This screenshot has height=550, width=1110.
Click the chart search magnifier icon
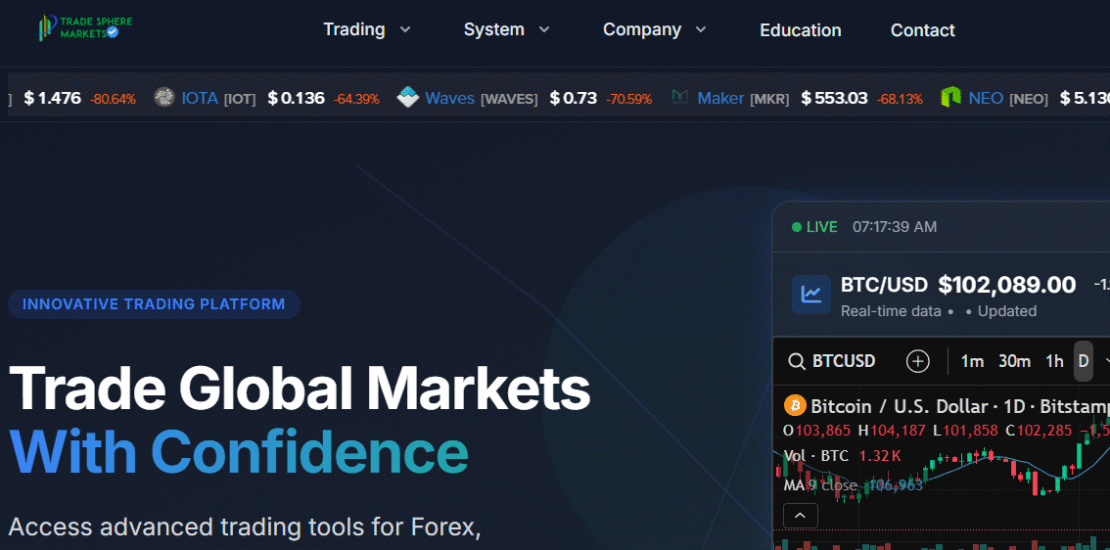pyautogui.click(x=796, y=362)
